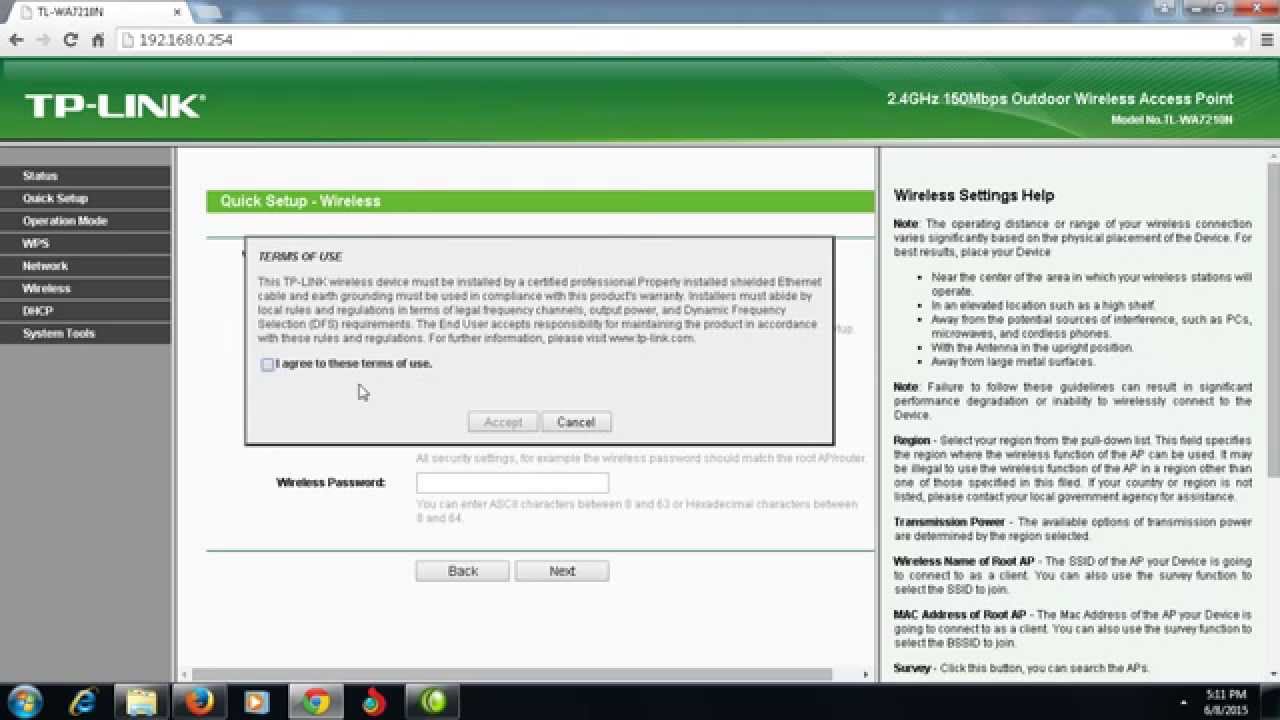Image resolution: width=1280 pixels, height=720 pixels.
Task: Open the red swirl app on taskbar
Action: [x=374, y=702]
